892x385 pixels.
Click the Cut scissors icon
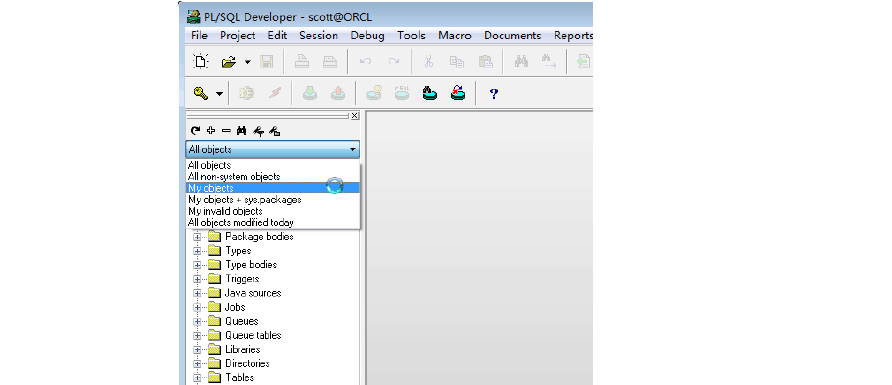point(430,61)
